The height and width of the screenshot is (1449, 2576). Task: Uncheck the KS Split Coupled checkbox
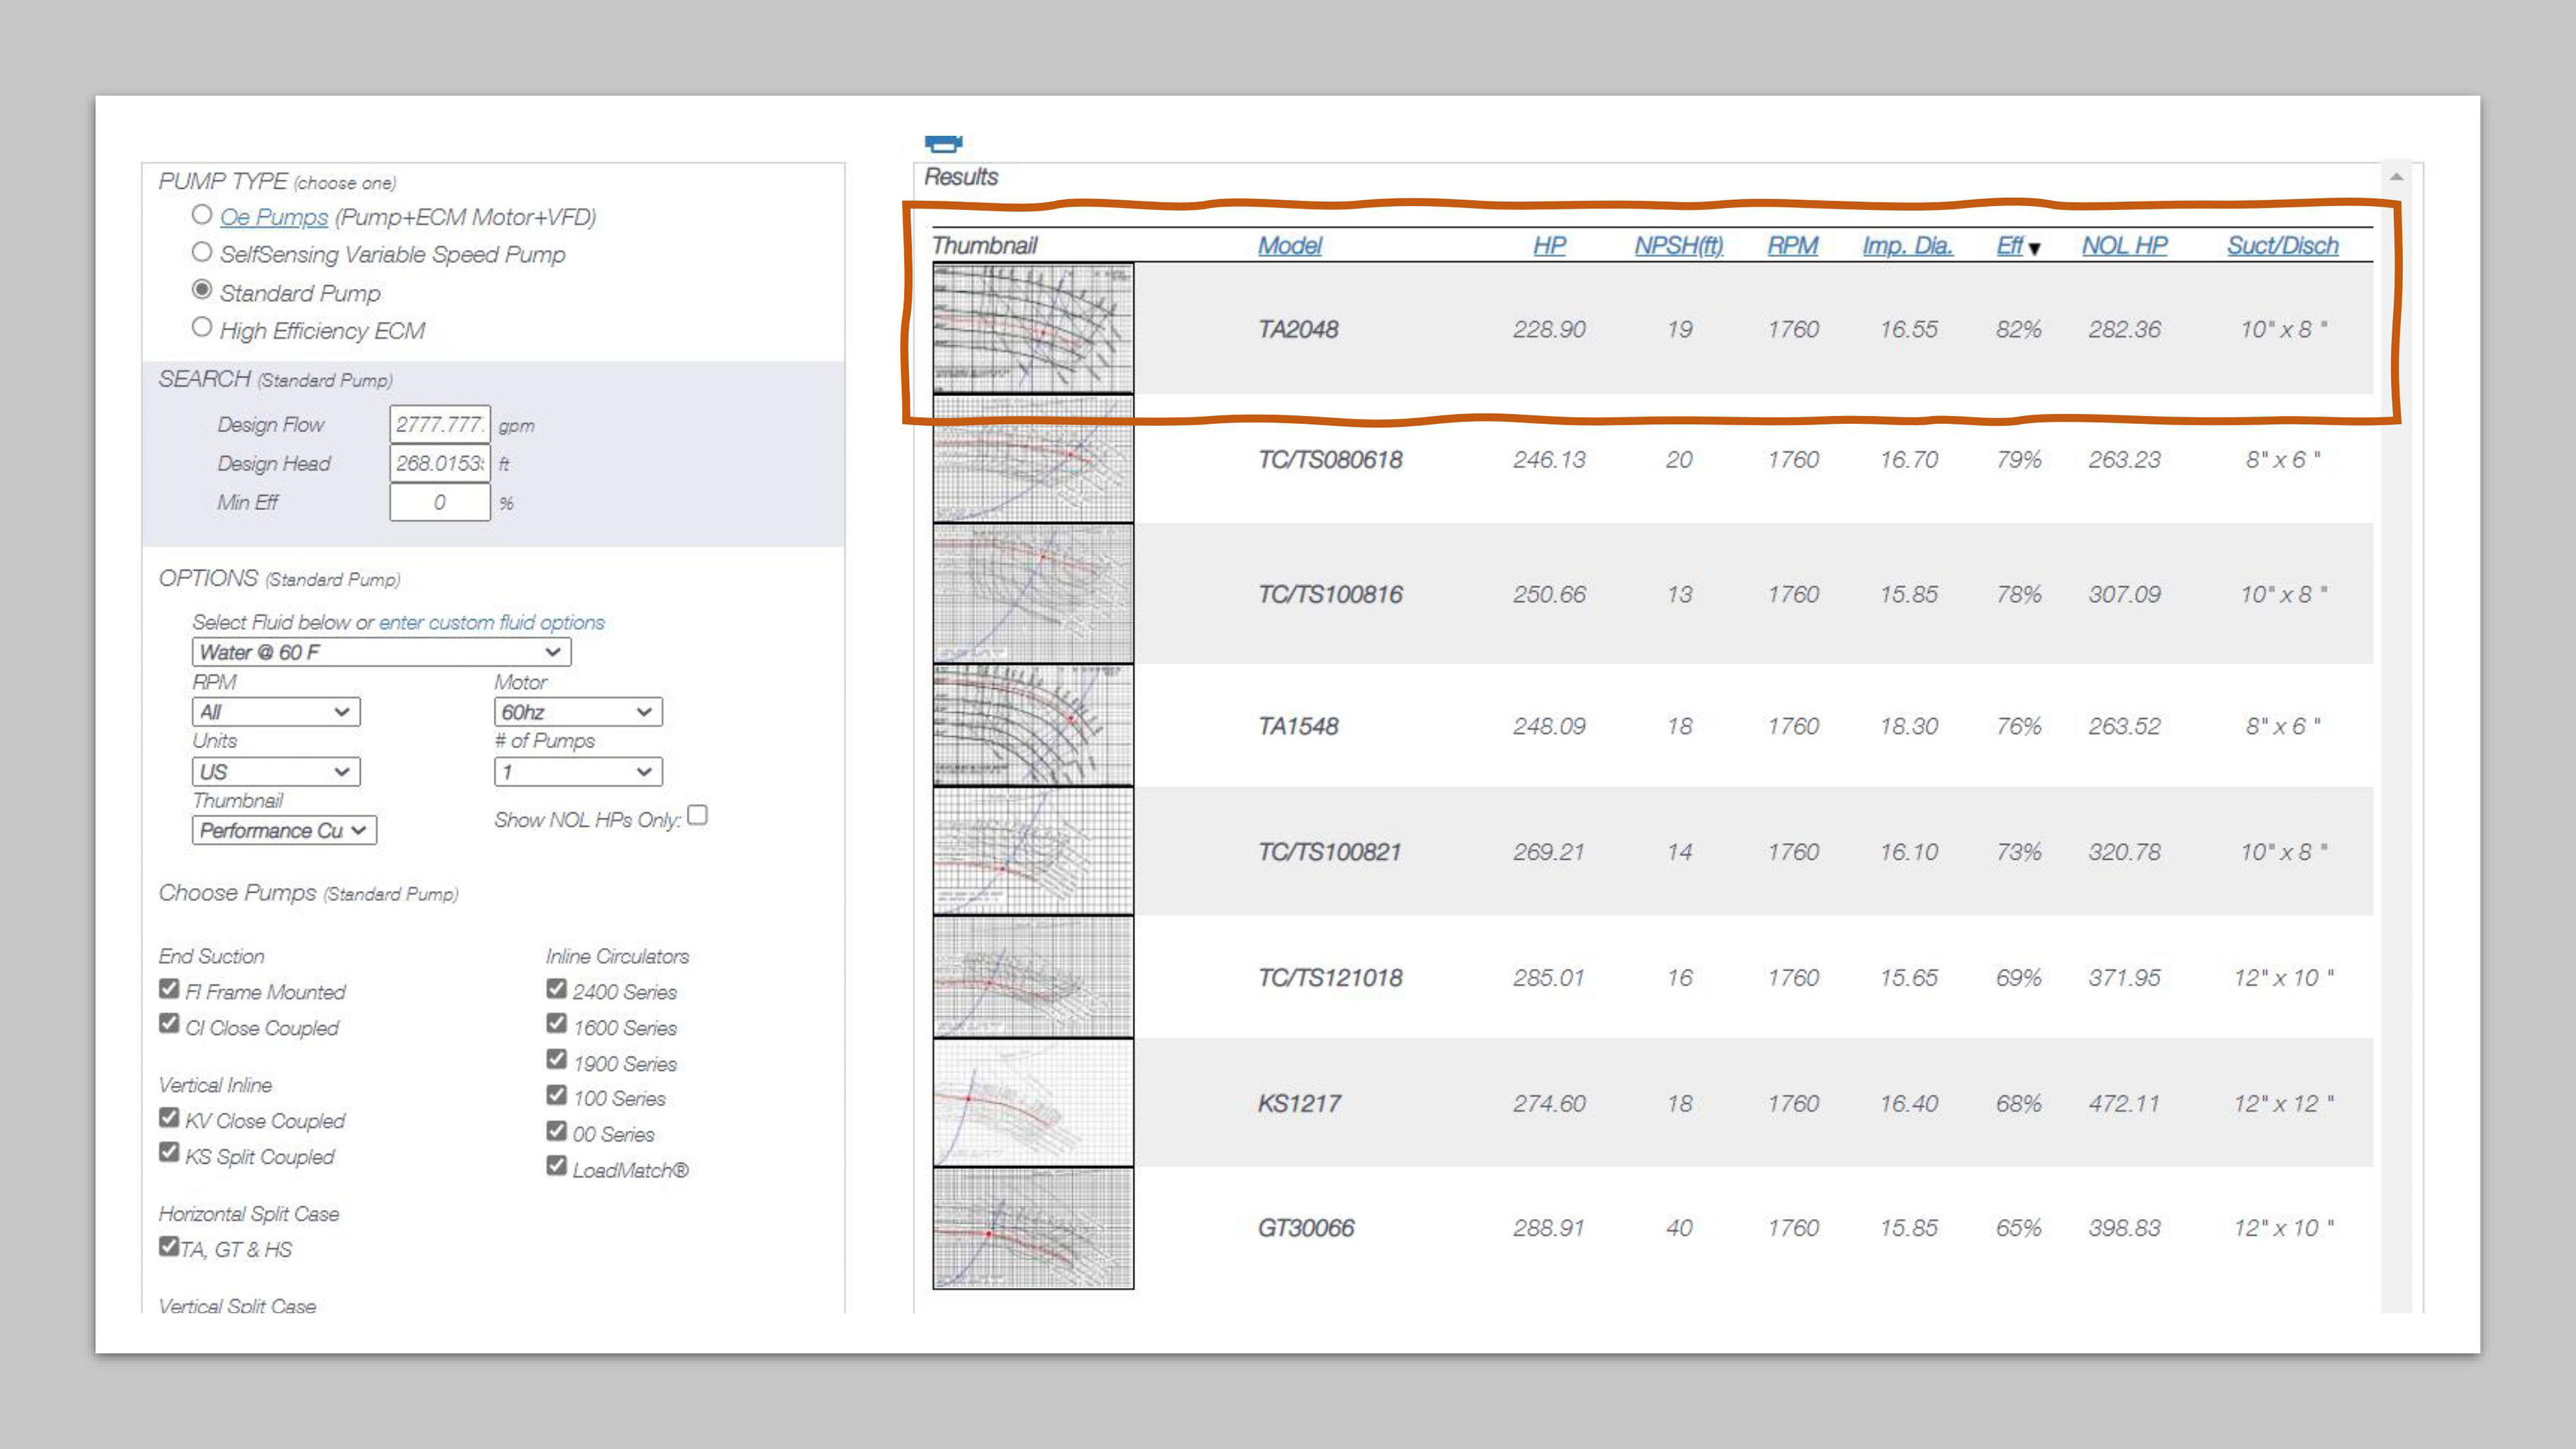pos(169,1153)
